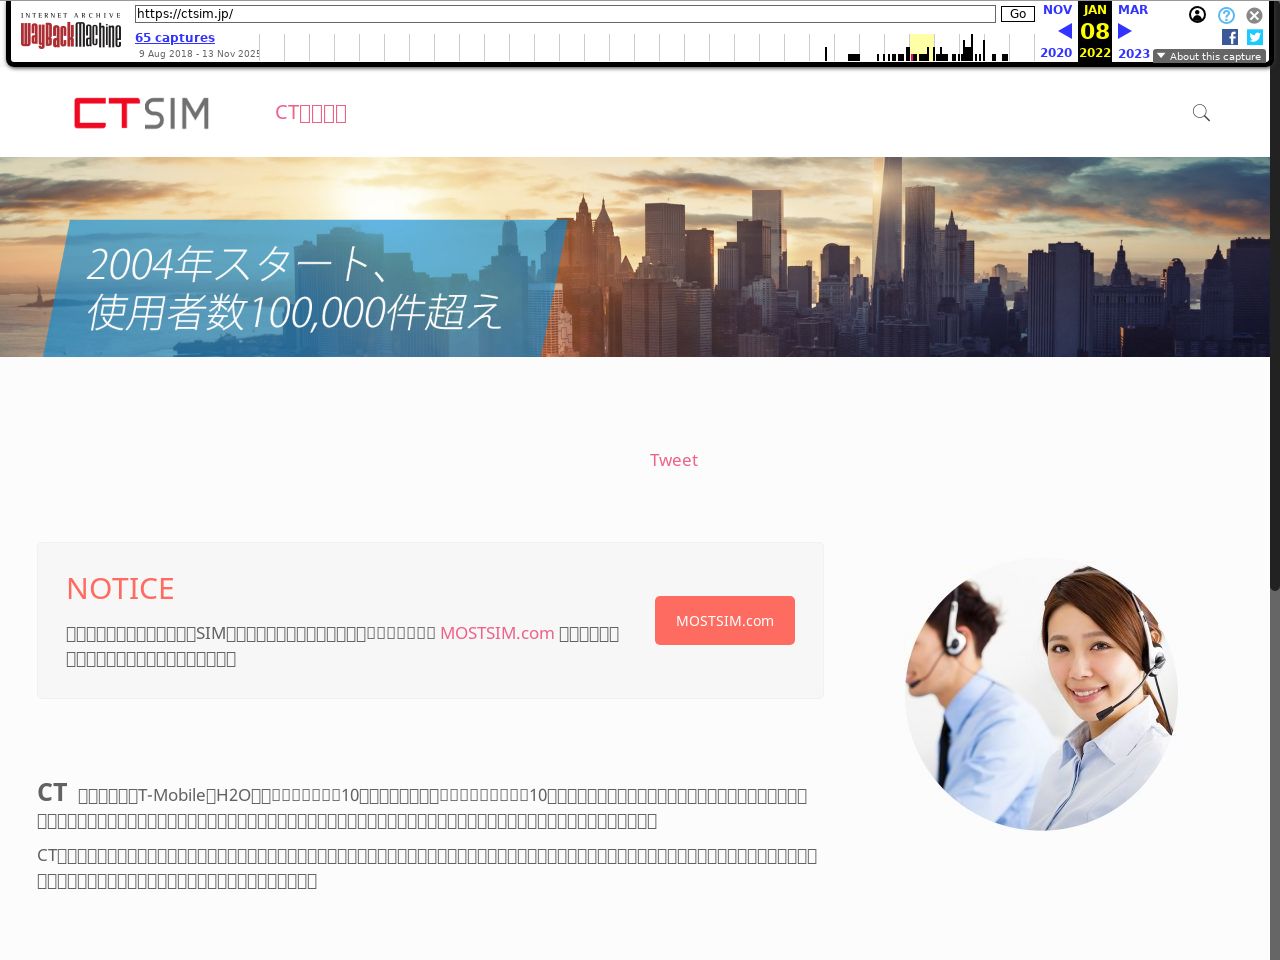Open the site search magnifier icon
This screenshot has height=960, width=1280.
click(1201, 113)
